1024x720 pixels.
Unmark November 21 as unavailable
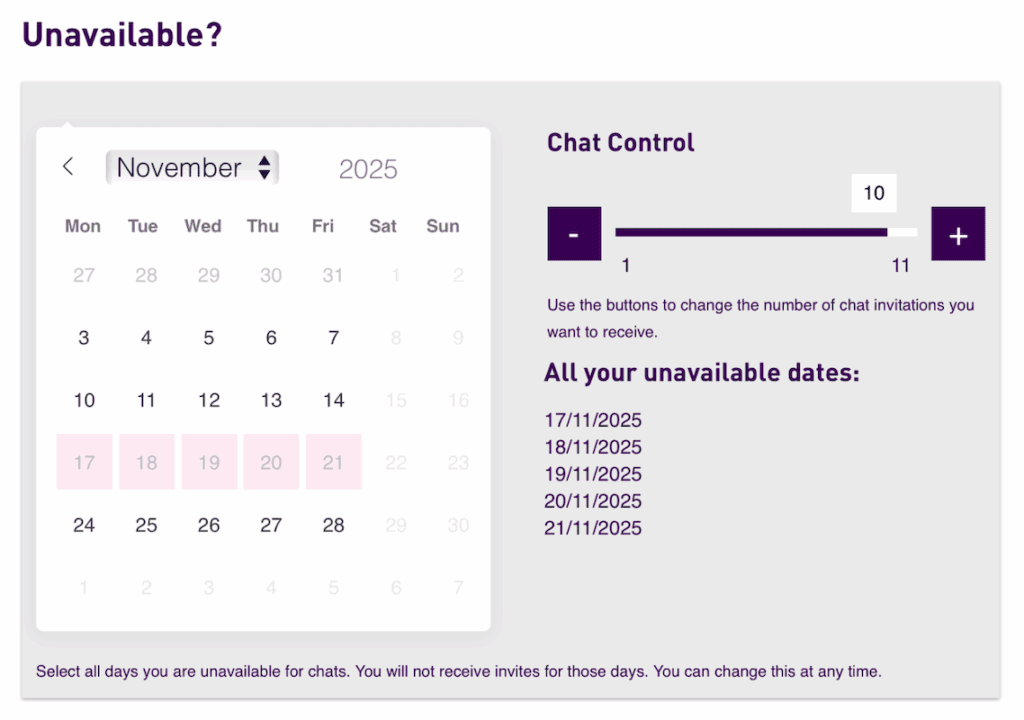coord(333,462)
